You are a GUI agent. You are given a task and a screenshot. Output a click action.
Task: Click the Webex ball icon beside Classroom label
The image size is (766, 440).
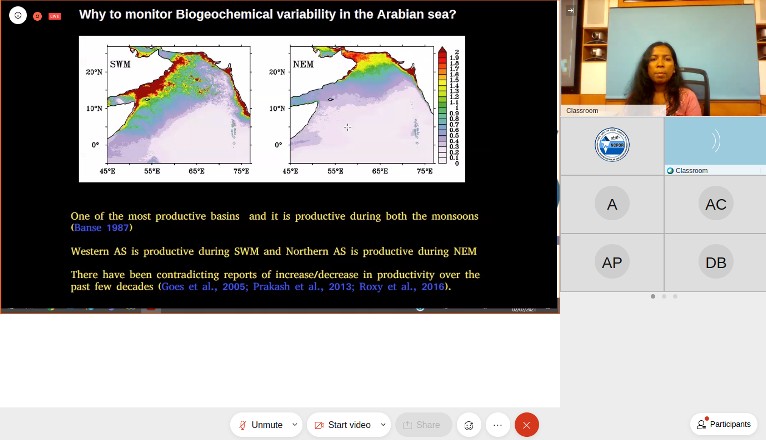(x=670, y=170)
